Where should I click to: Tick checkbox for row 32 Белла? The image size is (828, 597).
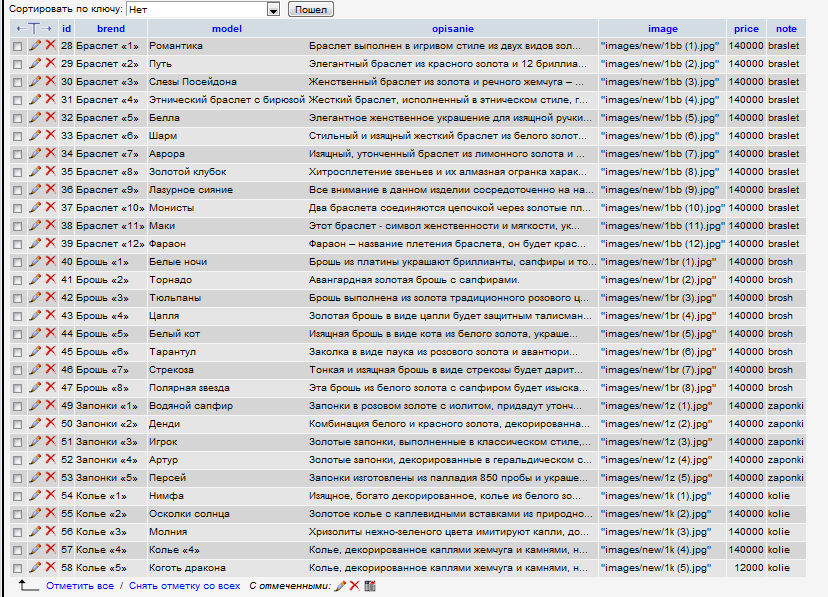pyautogui.click(x=17, y=118)
